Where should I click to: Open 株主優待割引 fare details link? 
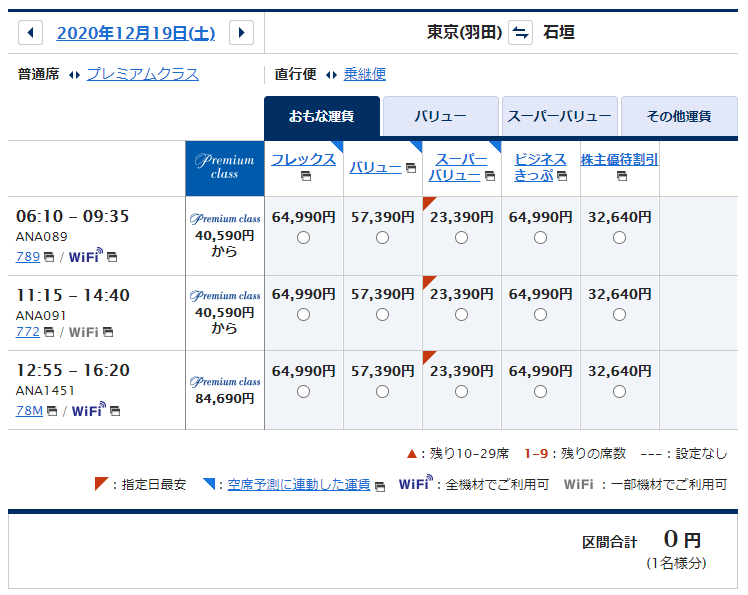(x=619, y=159)
